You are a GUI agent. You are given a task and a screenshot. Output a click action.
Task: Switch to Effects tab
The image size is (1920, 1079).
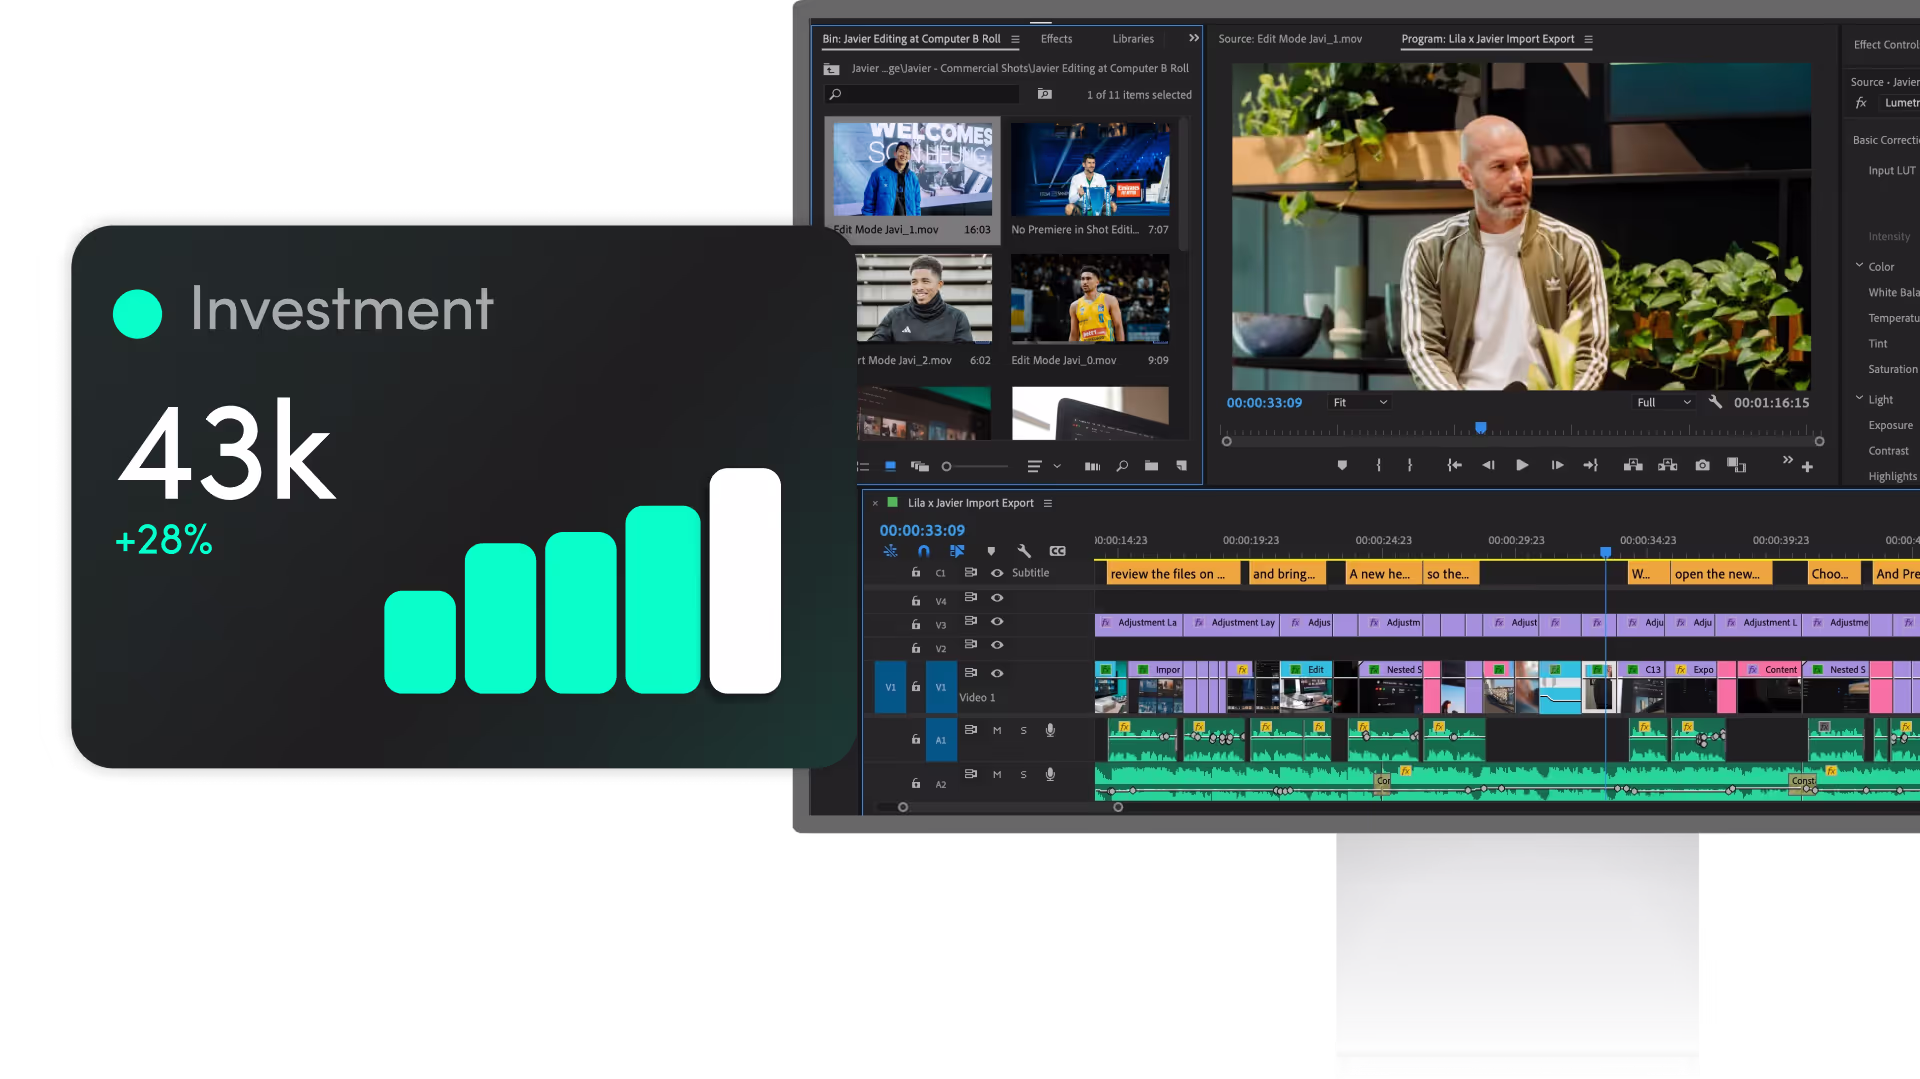click(x=1056, y=39)
